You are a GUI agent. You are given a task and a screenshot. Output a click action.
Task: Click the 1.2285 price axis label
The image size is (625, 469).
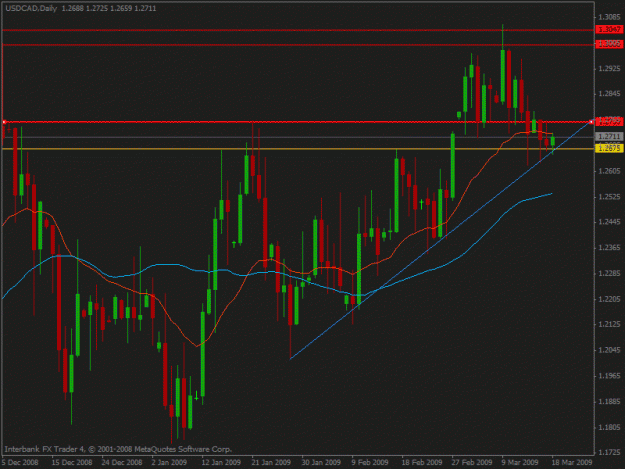[x=609, y=273]
